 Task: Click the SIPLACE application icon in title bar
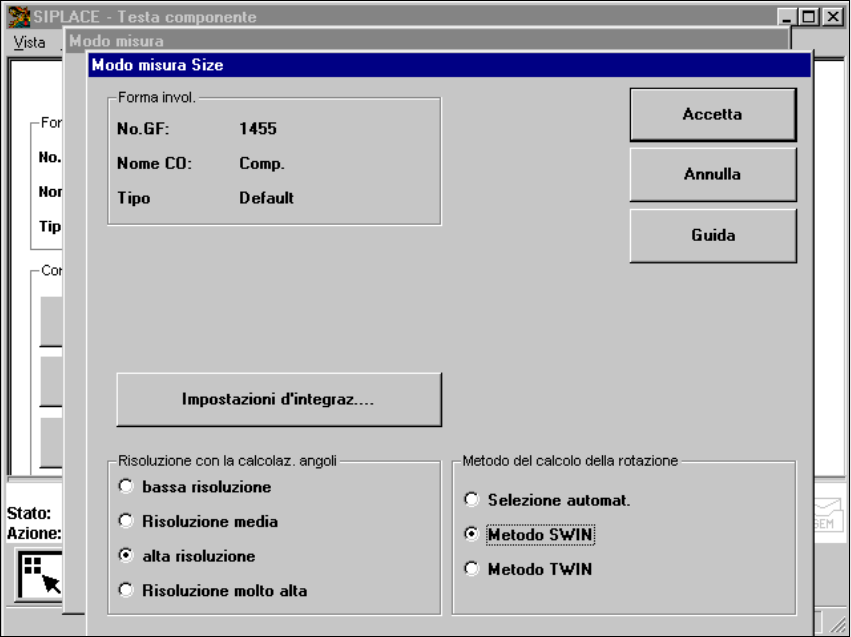point(18,16)
